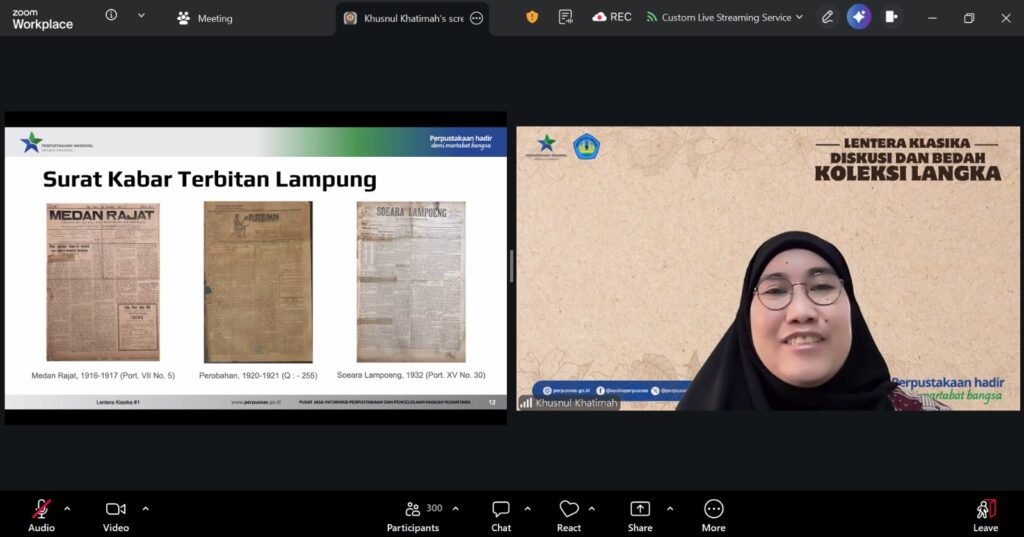Toggle the camera with the Video button
This screenshot has width=1024, height=537.
(116, 514)
